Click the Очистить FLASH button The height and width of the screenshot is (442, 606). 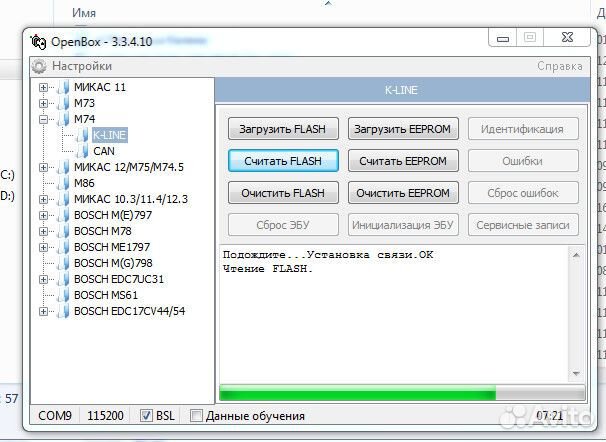283,193
